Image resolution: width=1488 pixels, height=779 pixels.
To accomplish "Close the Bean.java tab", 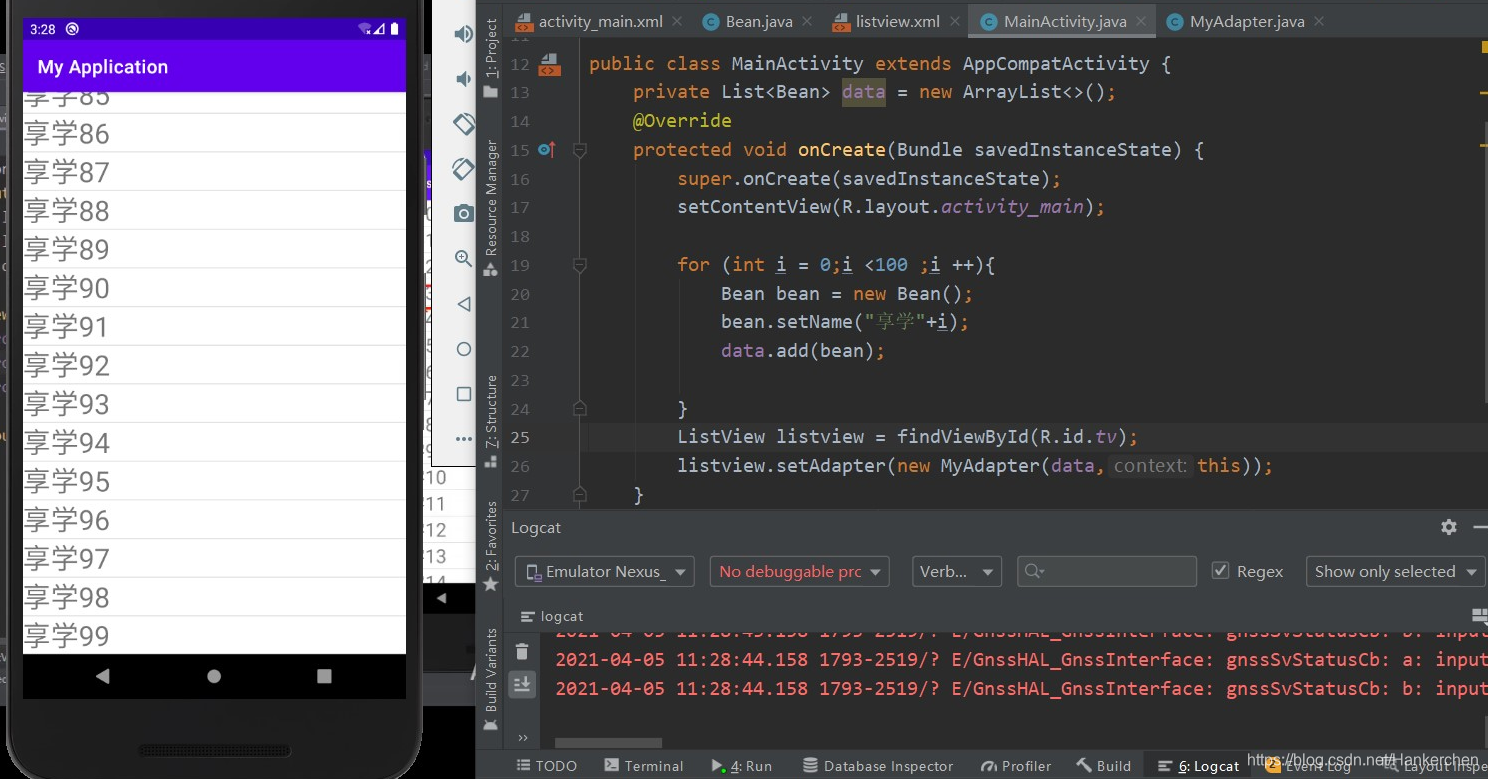I will [807, 21].
